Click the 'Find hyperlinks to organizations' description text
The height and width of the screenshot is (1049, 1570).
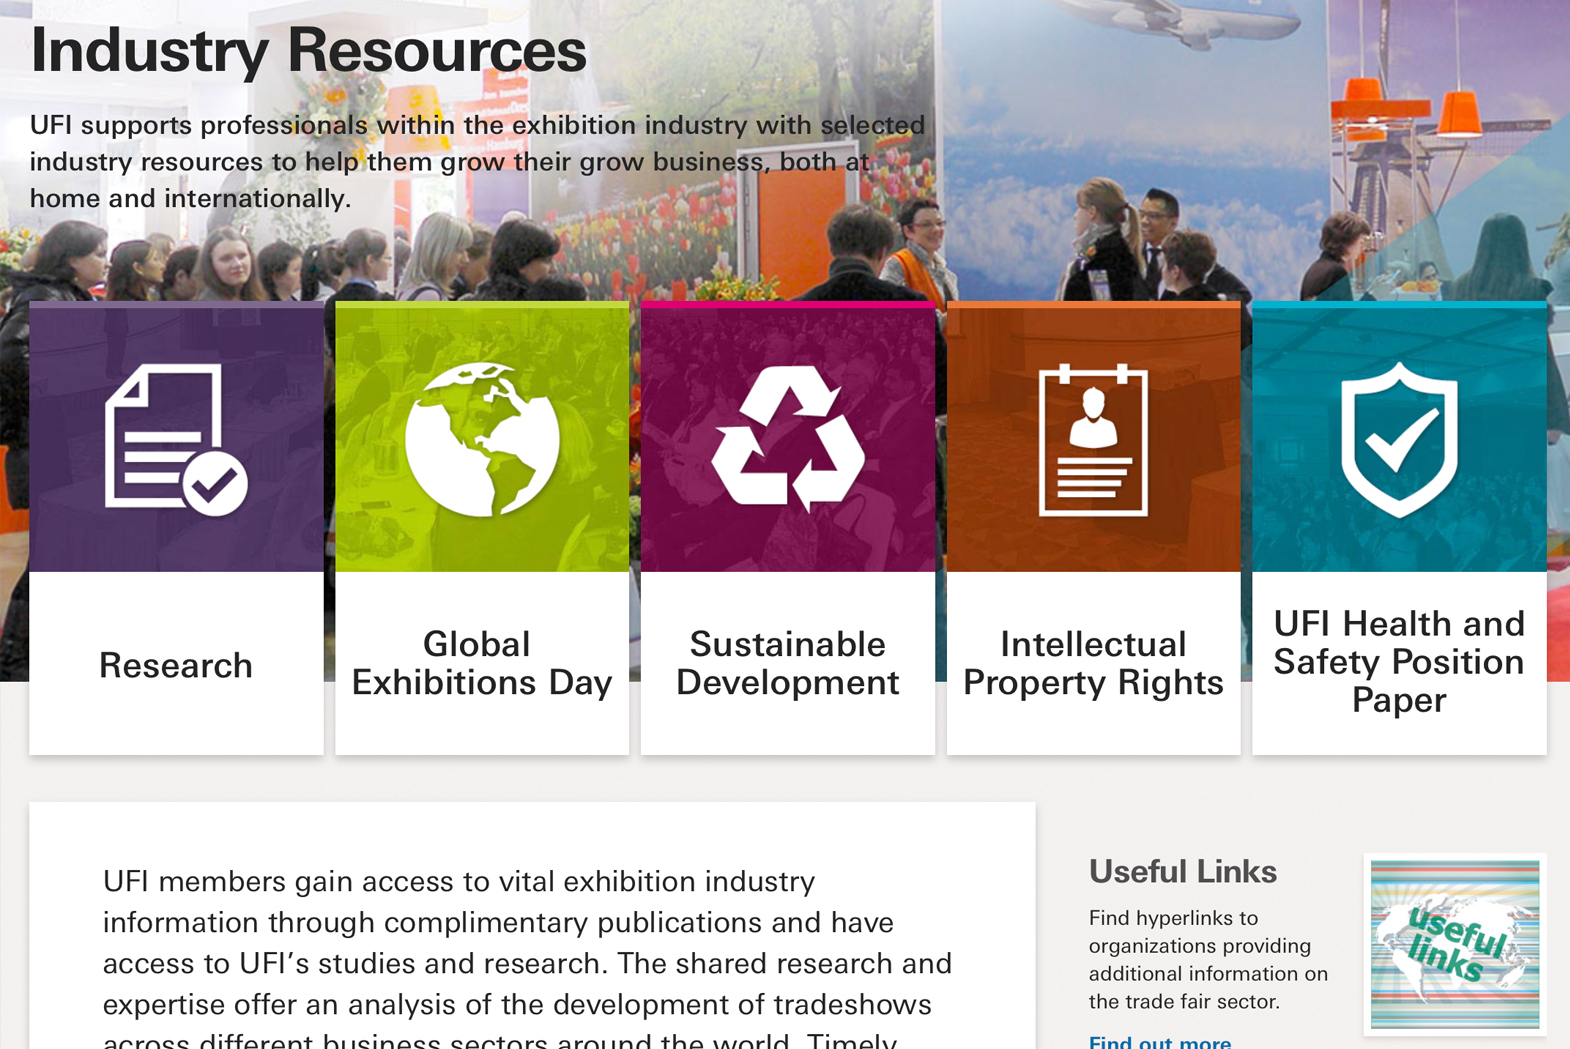[x=1208, y=960]
